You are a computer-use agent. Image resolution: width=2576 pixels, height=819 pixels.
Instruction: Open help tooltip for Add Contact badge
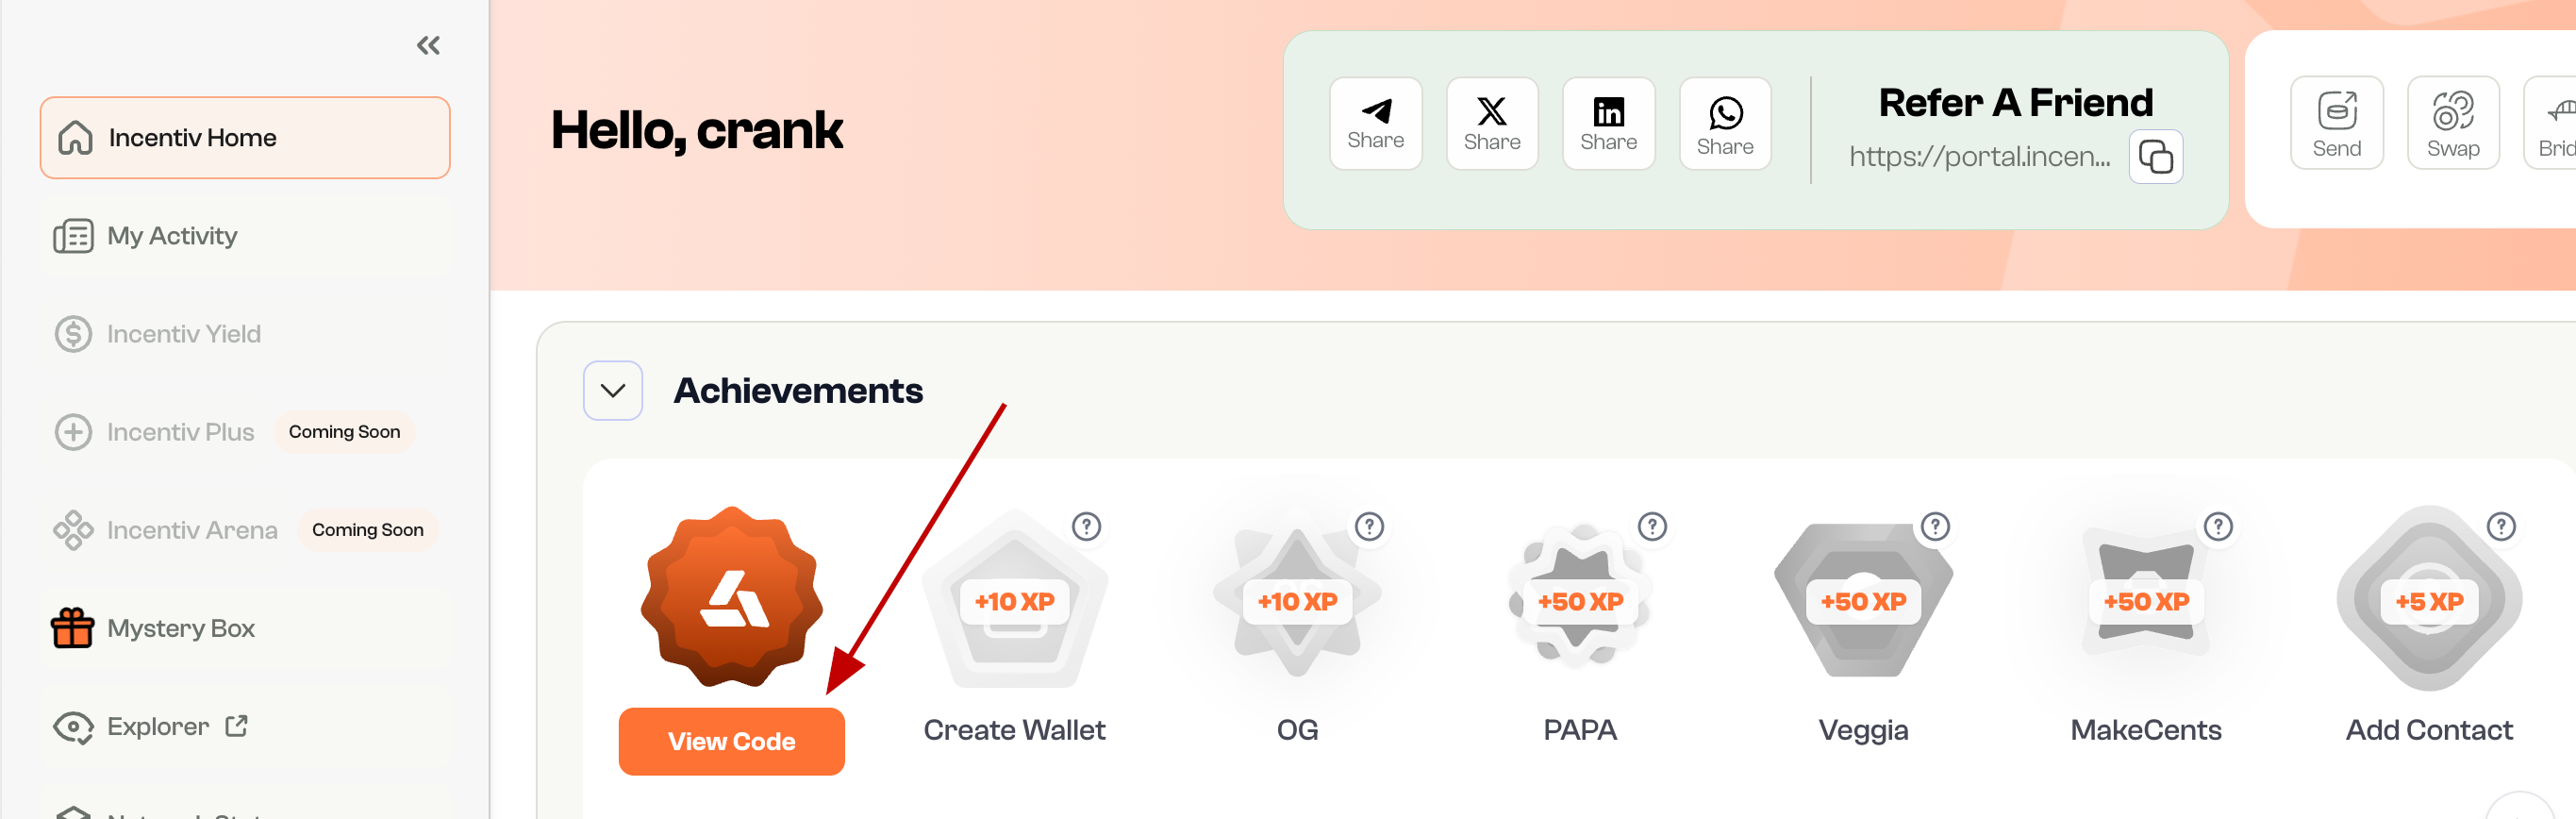pos(2500,526)
